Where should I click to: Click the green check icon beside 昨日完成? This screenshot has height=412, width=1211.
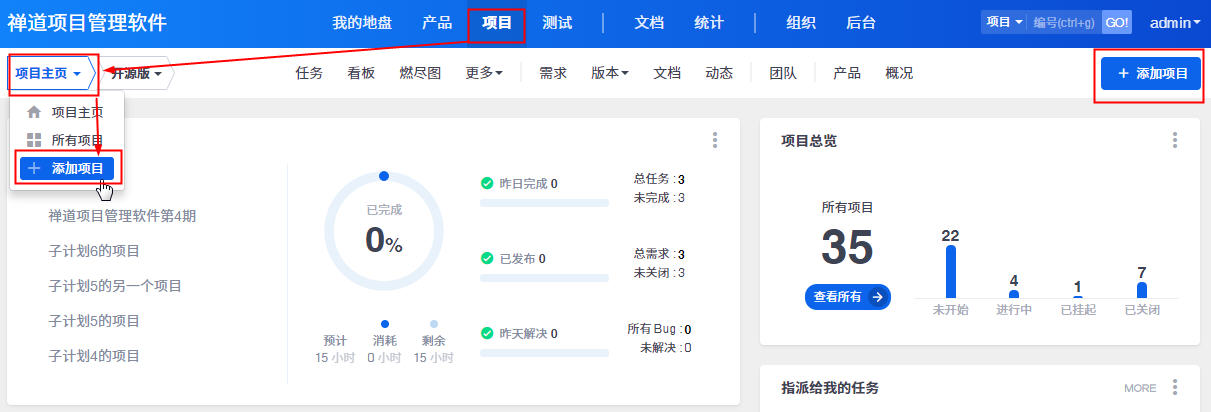[487, 183]
